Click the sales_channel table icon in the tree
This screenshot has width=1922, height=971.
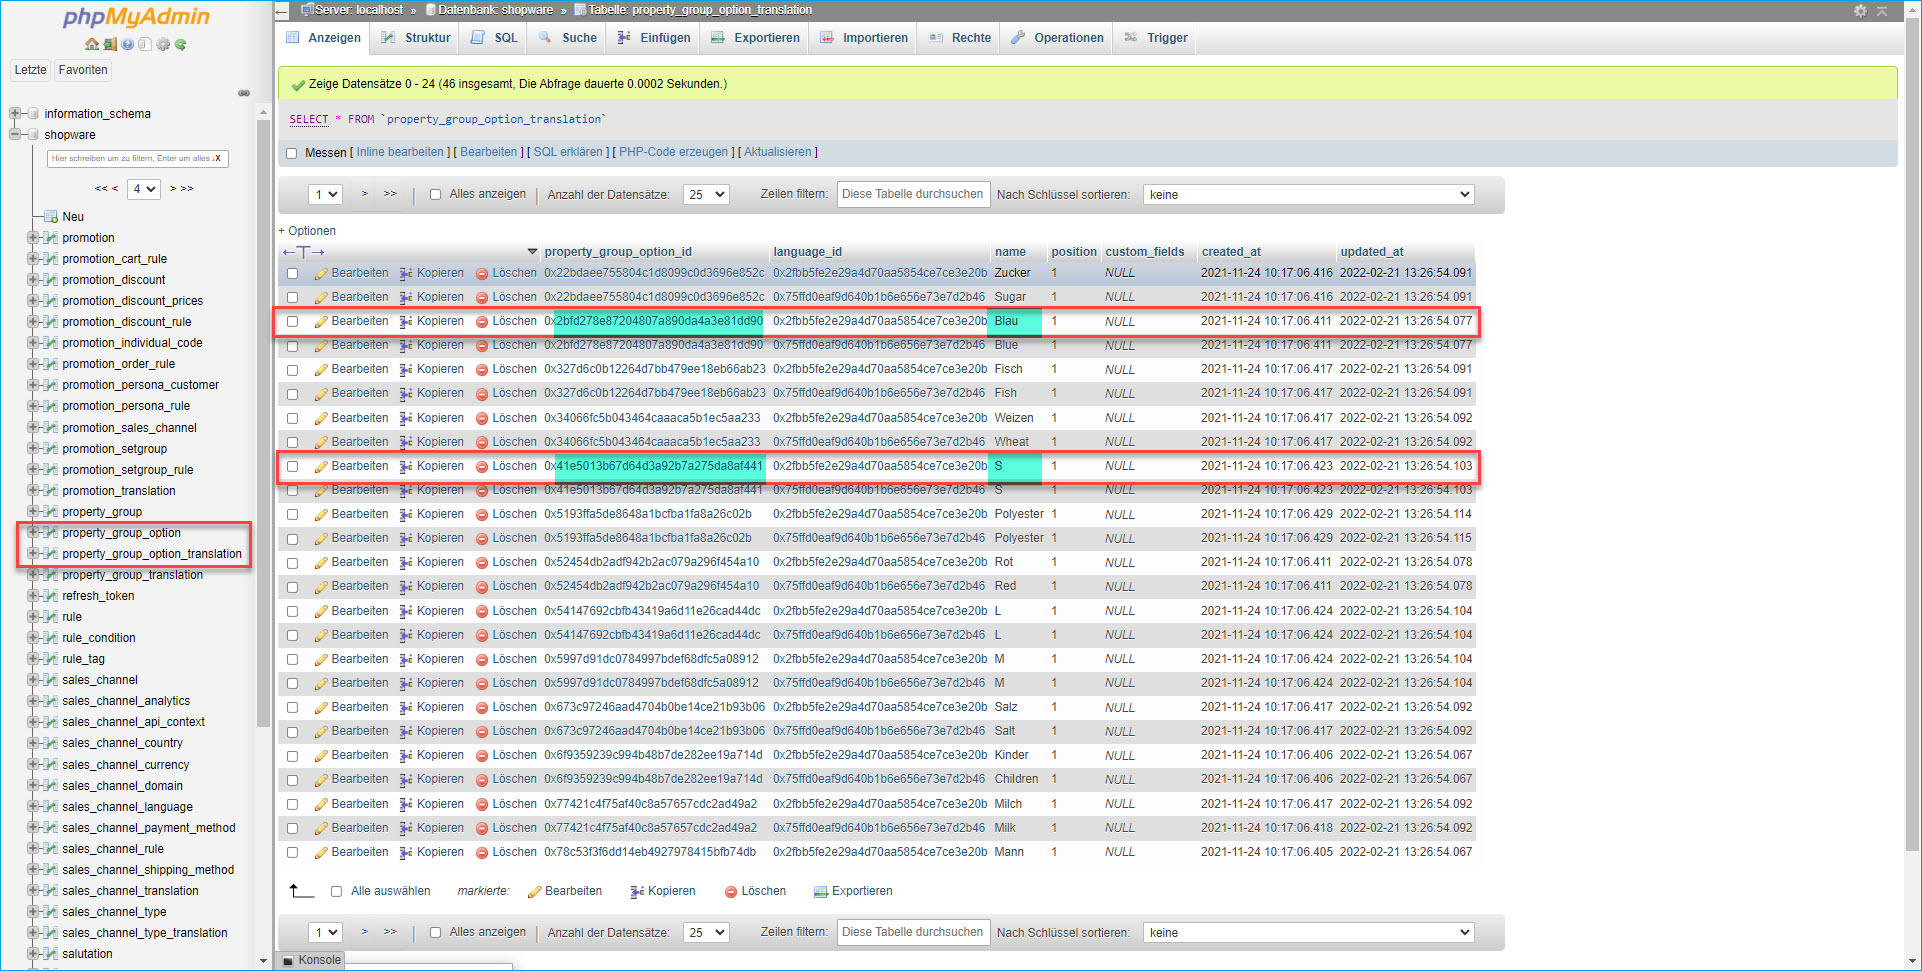pos(51,680)
